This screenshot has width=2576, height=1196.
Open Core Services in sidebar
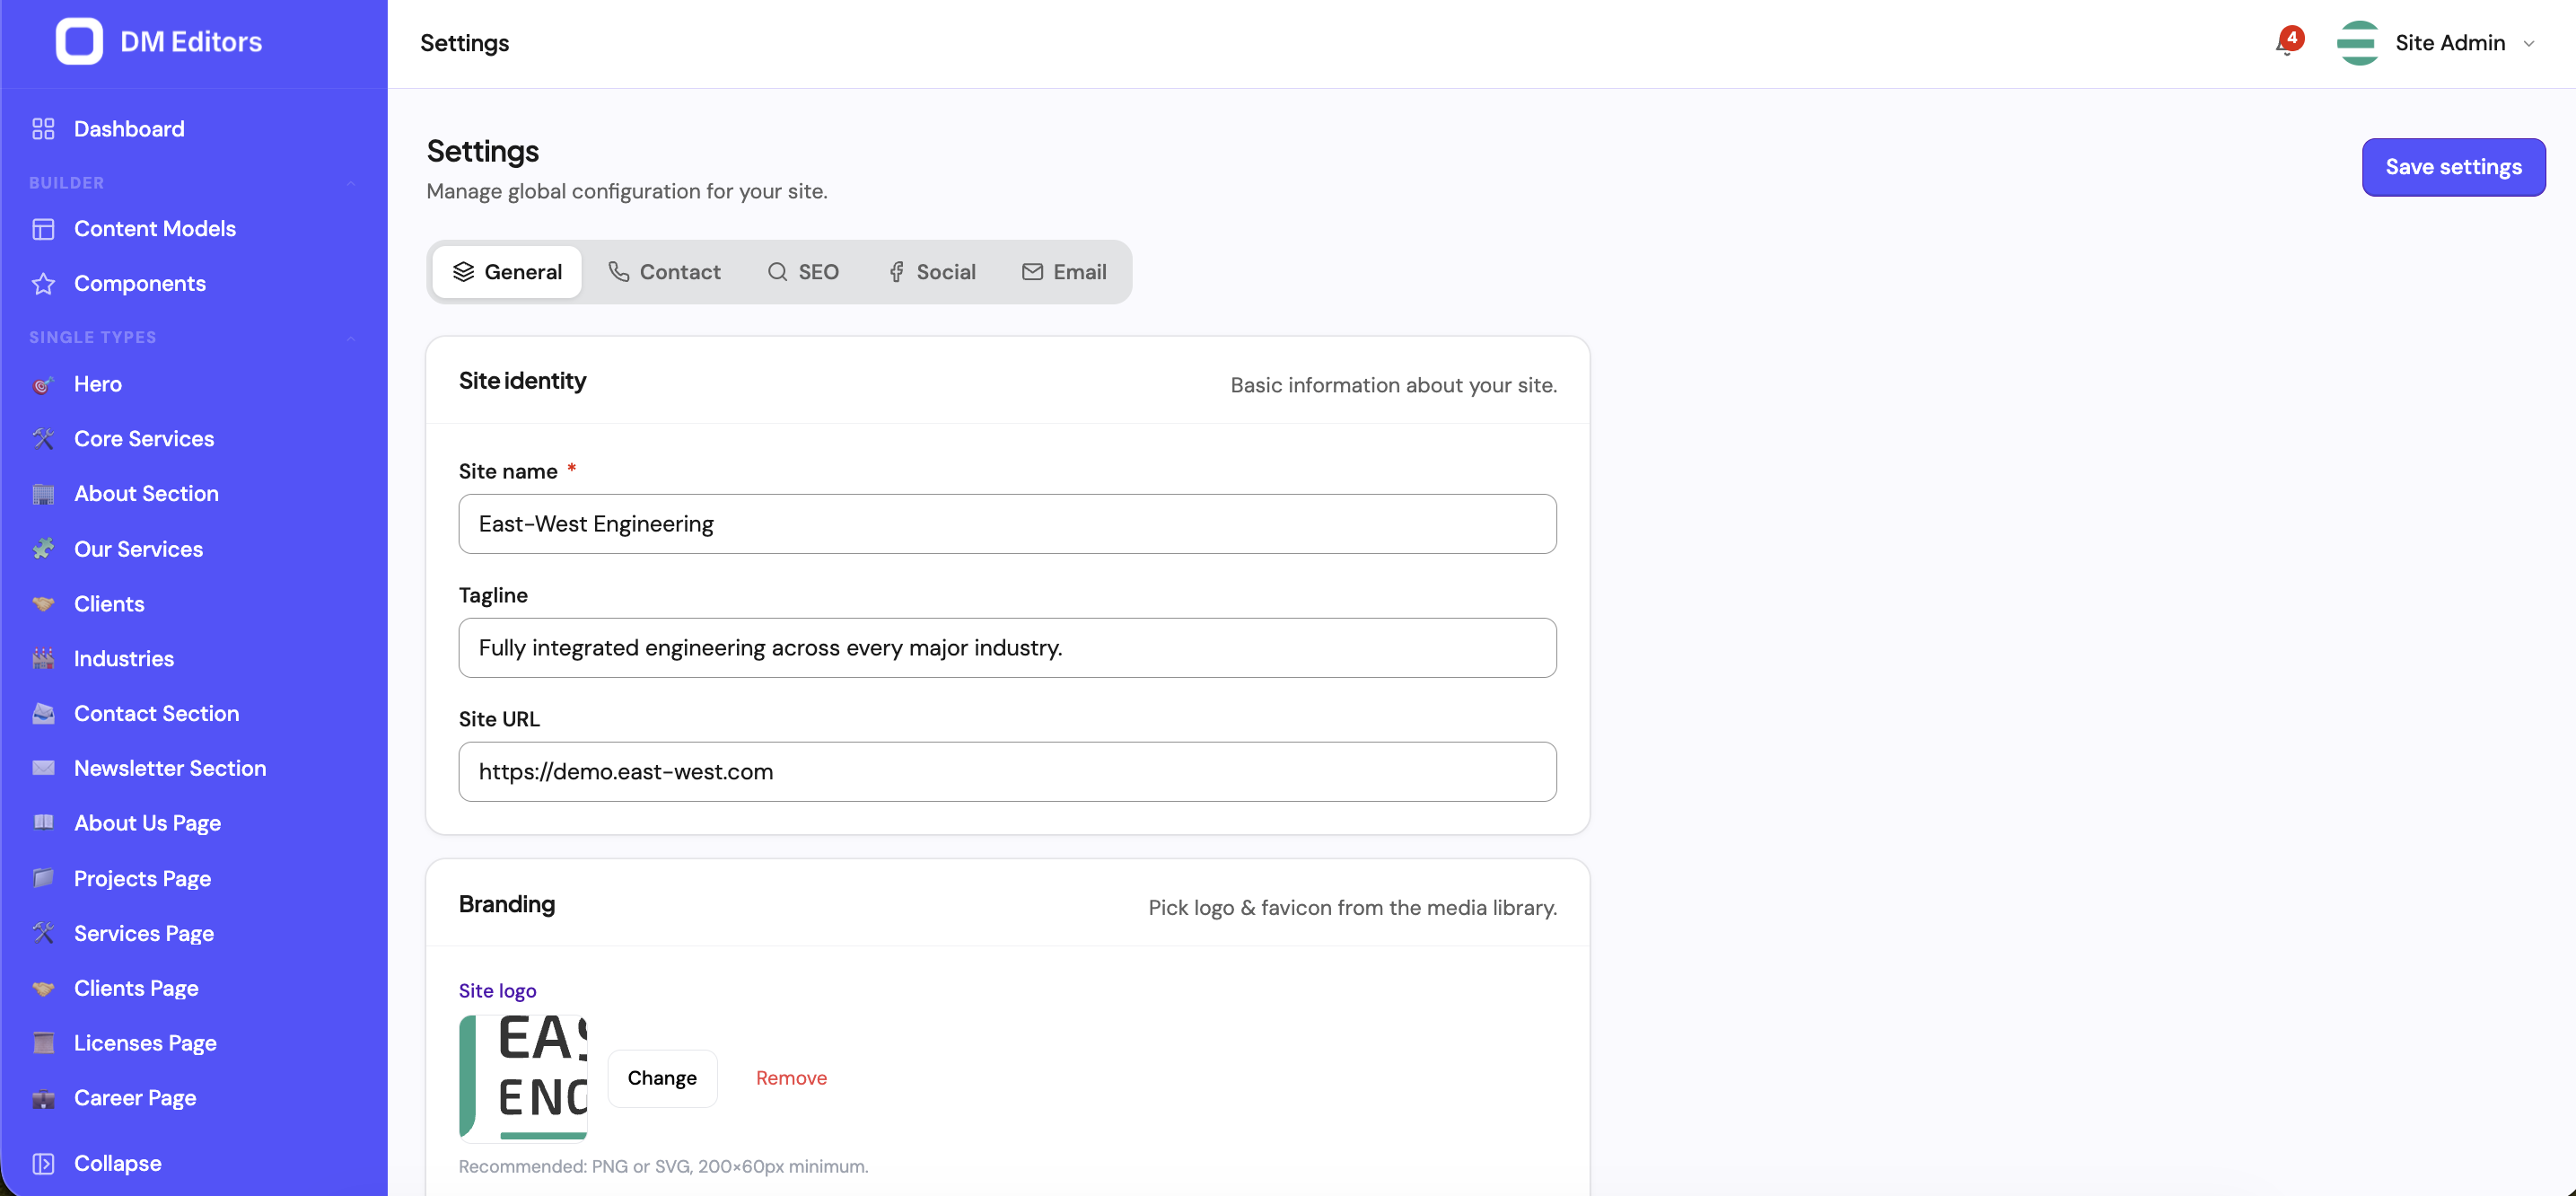point(144,439)
